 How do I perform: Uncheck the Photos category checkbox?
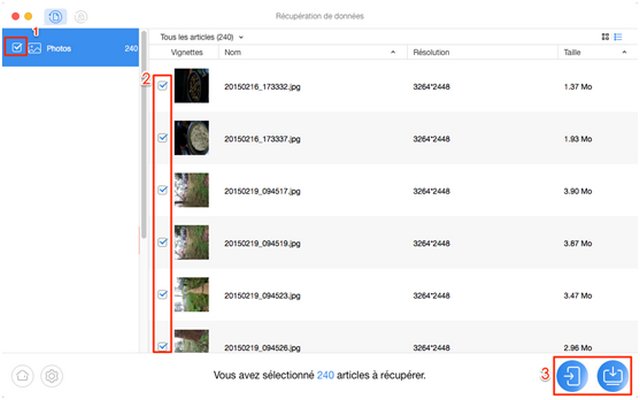coord(17,48)
